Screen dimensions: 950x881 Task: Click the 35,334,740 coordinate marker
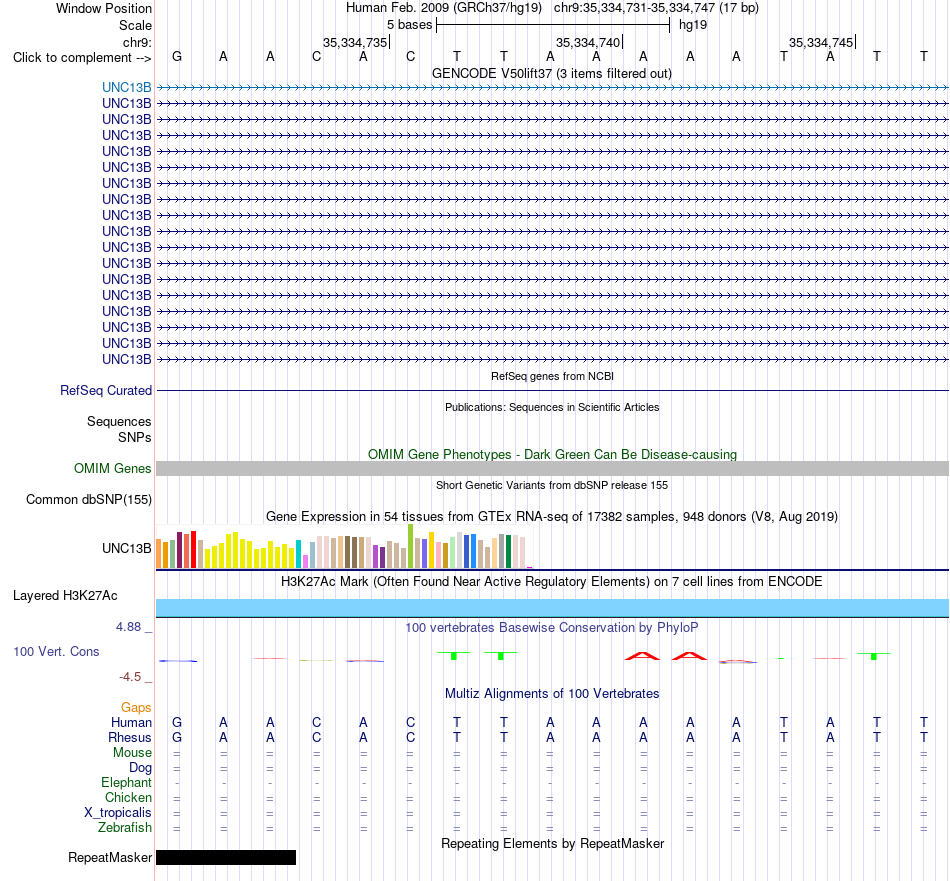[x=588, y=42]
